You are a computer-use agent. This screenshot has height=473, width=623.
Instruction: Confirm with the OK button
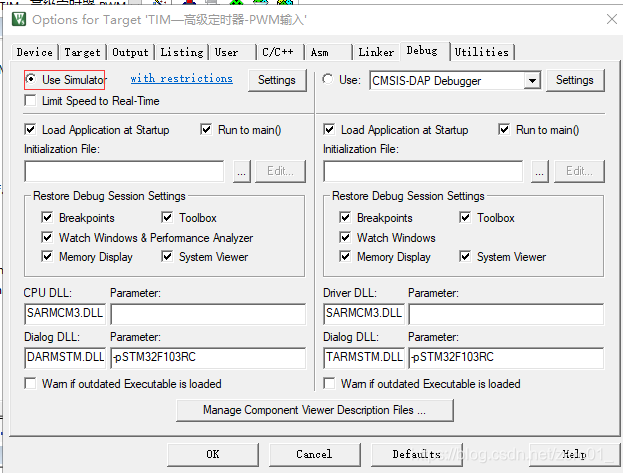(x=213, y=455)
